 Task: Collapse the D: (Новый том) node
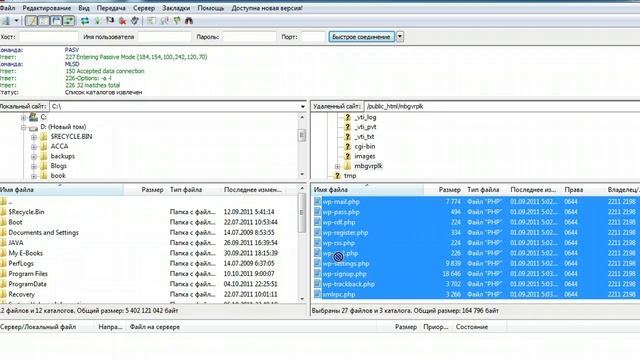coord(23,127)
